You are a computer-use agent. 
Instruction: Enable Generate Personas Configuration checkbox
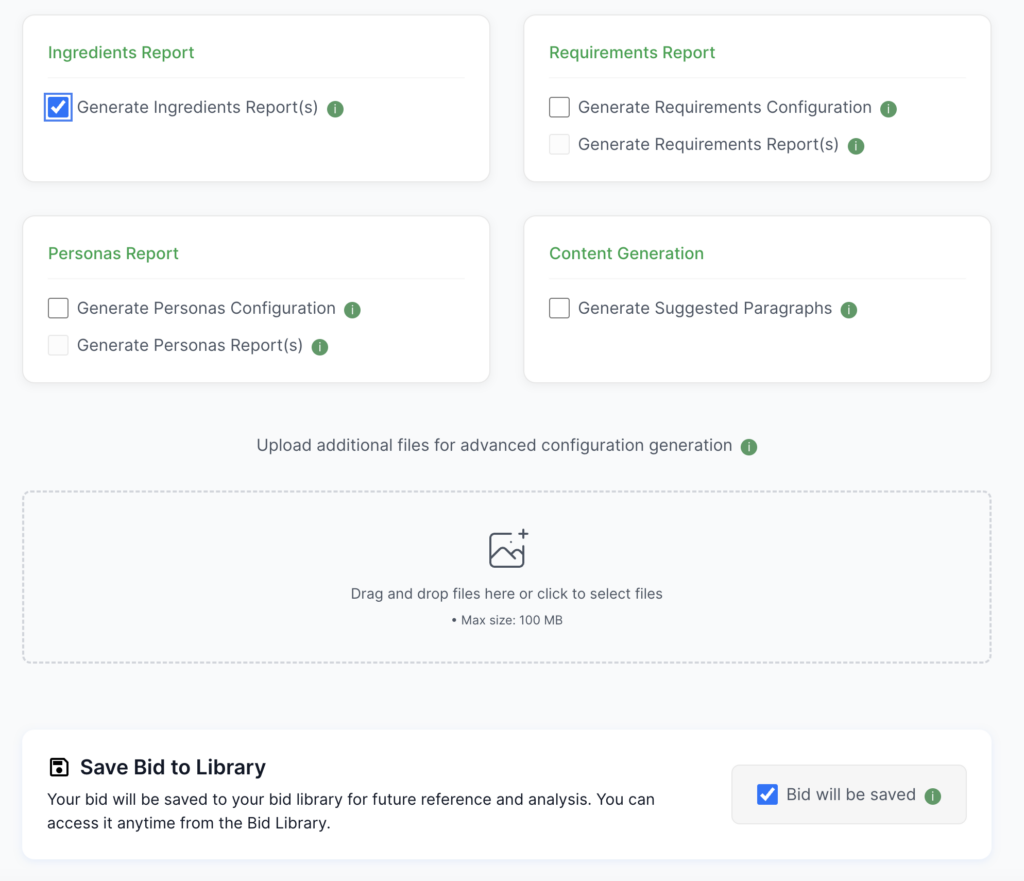[x=58, y=308]
